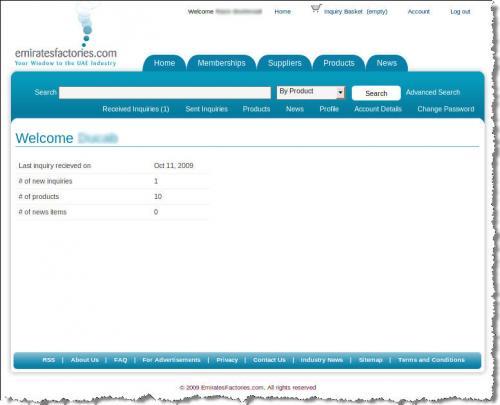Open About Us in footer
The height and width of the screenshot is (405, 500).
85,360
